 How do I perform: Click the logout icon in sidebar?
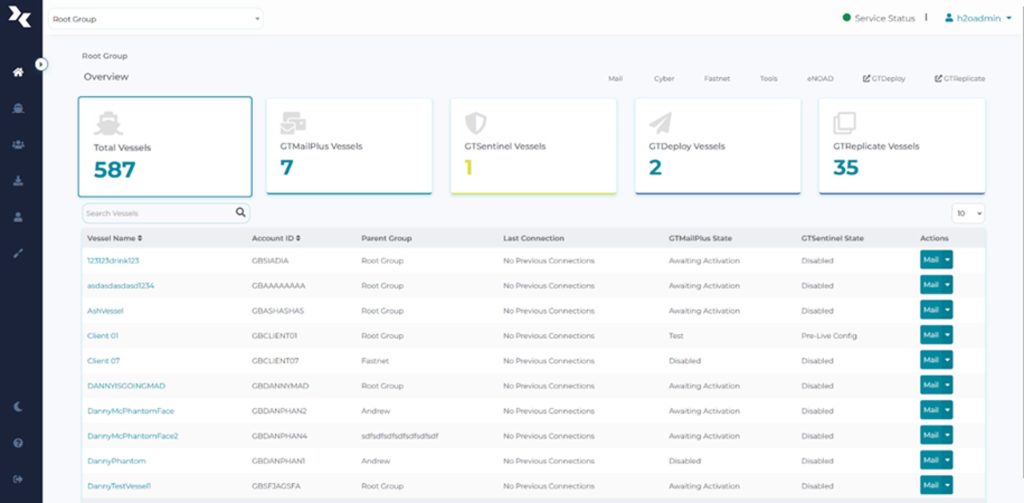[x=18, y=479]
